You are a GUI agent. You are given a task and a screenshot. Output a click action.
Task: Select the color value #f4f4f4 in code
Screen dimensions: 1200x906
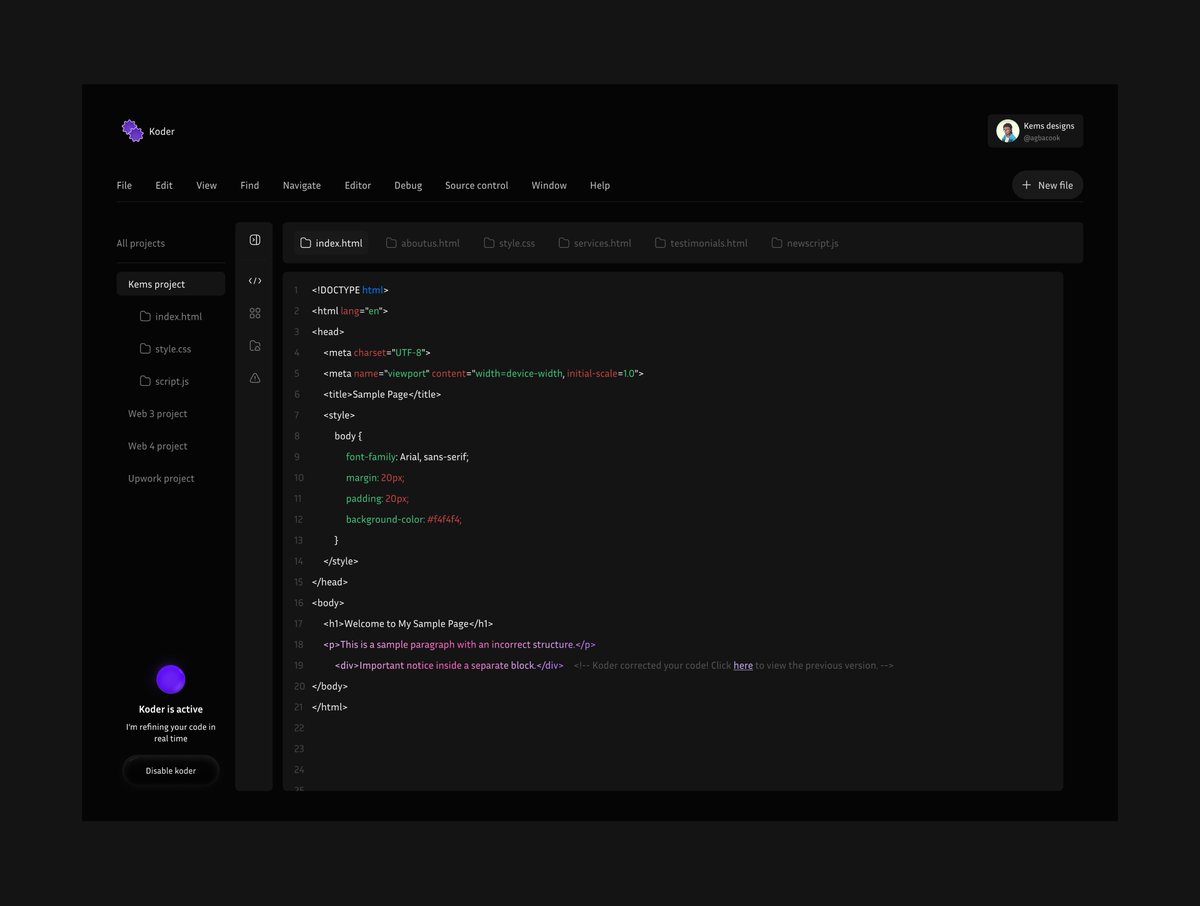coord(443,519)
